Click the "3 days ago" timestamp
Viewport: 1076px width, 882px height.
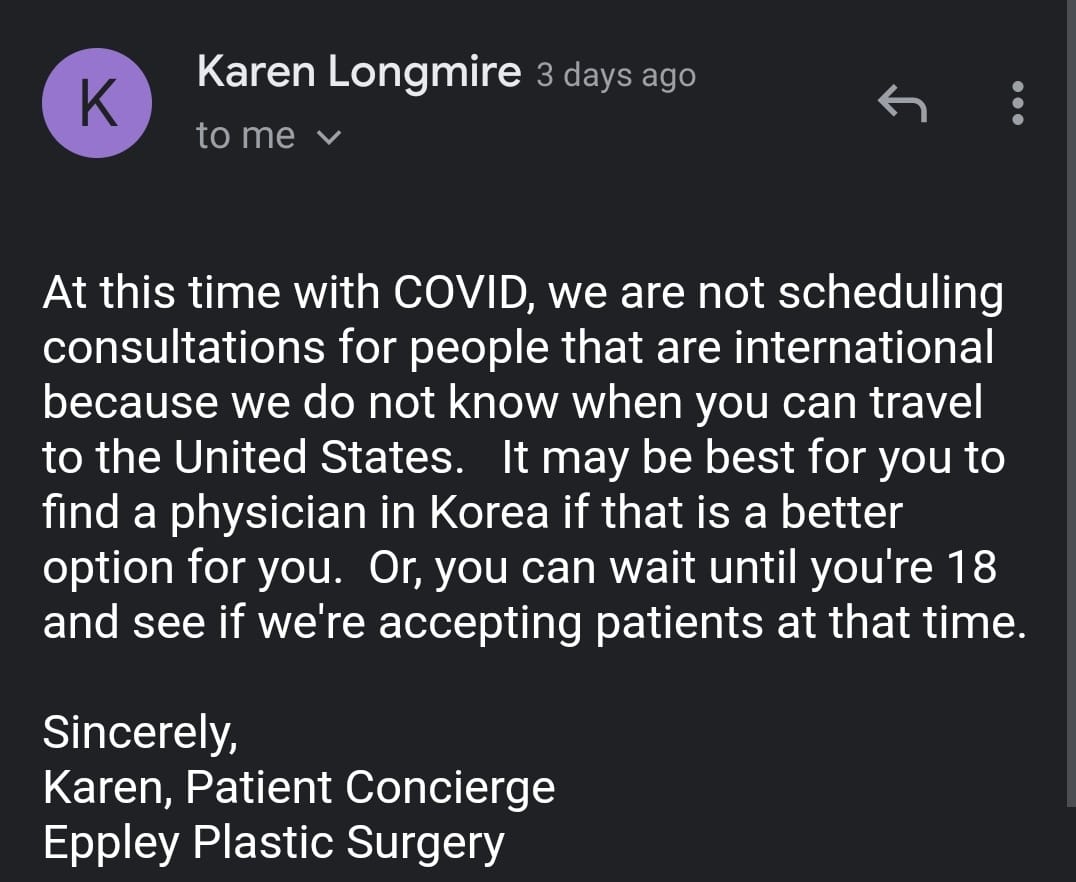point(616,74)
